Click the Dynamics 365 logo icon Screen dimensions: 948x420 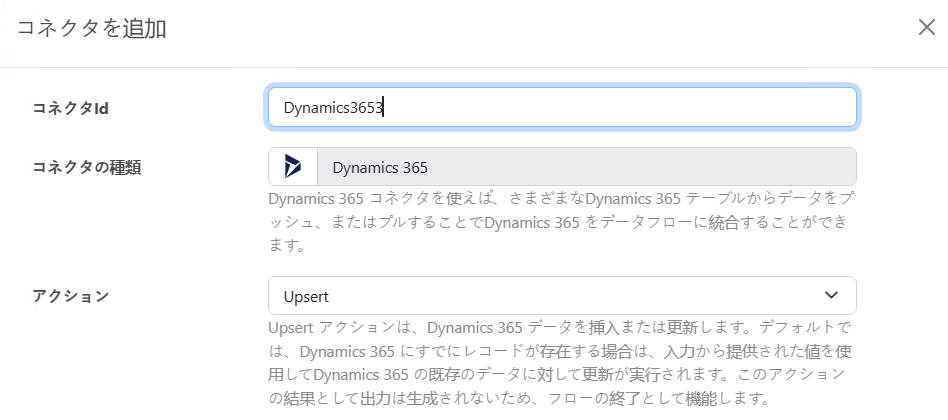(293, 167)
